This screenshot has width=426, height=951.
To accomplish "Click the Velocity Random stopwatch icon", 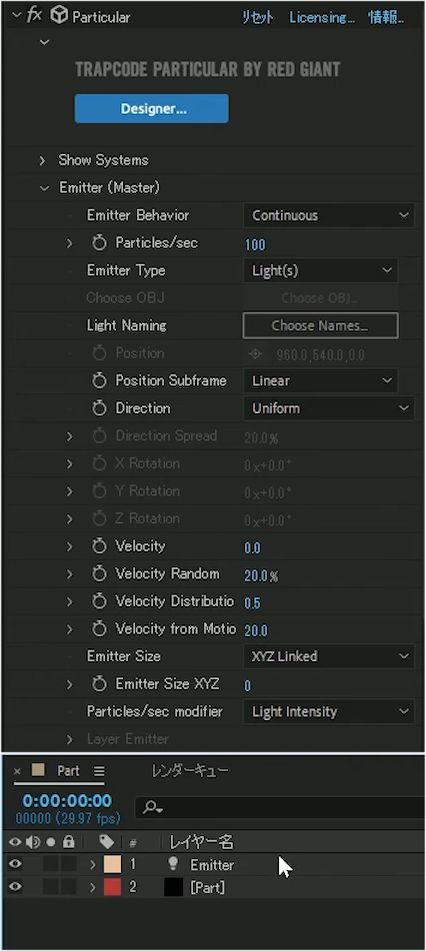I will pos(100,574).
